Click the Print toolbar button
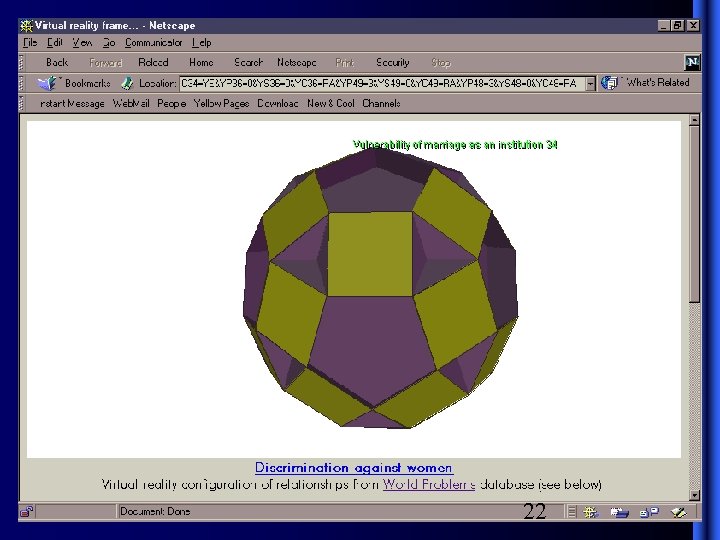 pos(345,62)
